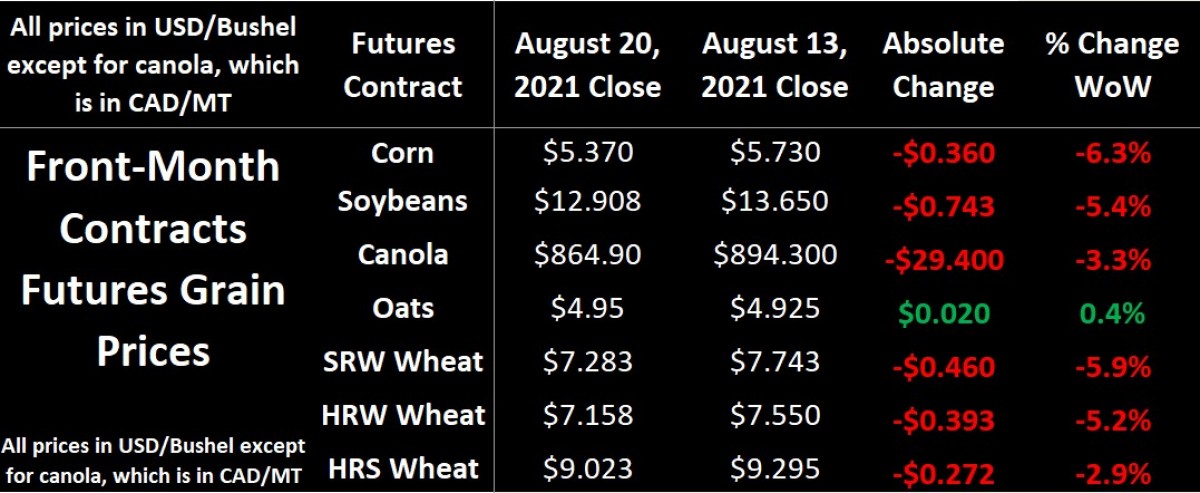This screenshot has height=493, width=1200.
Task: Click the Futures Contract column header
Action: [x=403, y=65]
